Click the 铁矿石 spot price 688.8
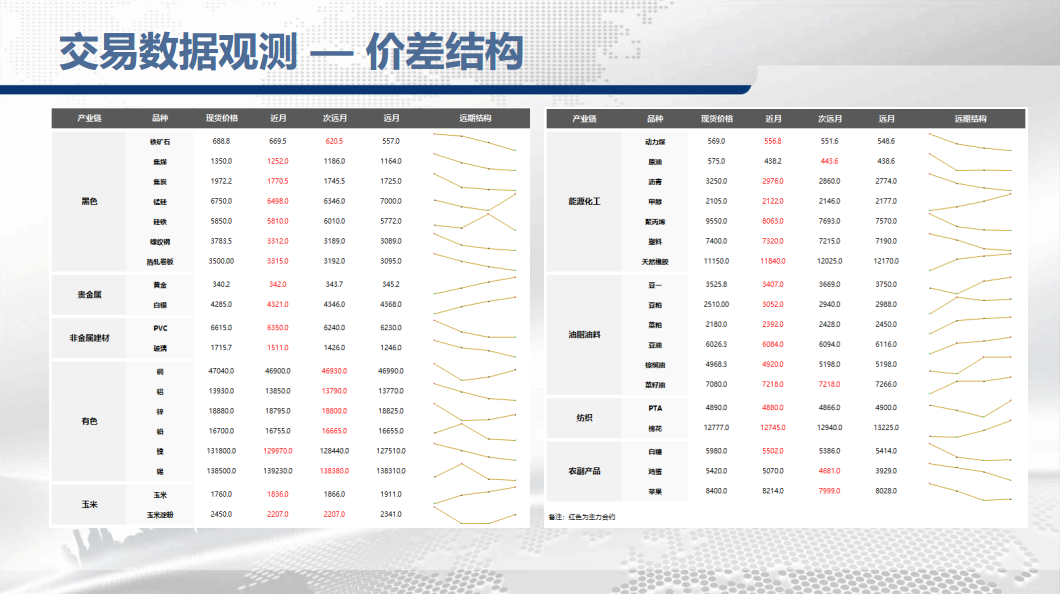This screenshot has width=1060, height=594. 221,141
